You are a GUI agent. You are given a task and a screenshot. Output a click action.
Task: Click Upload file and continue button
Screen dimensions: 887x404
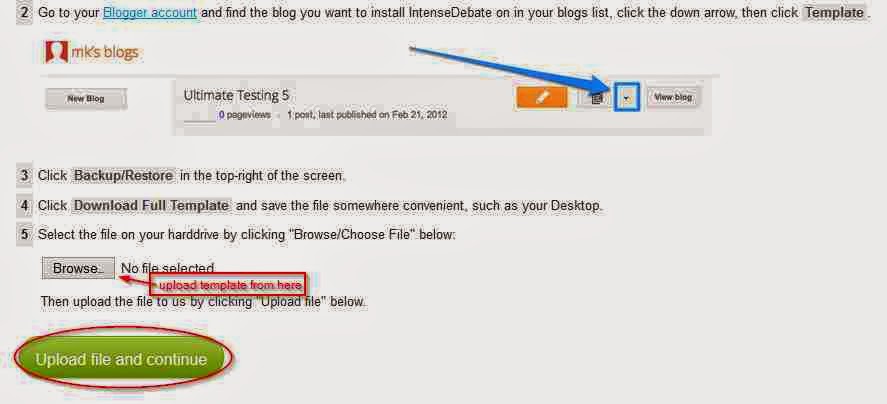pos(122,359)
